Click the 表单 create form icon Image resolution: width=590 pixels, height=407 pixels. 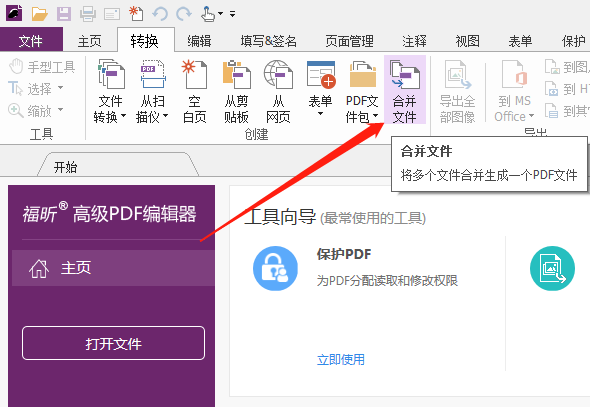coord(321,74)
